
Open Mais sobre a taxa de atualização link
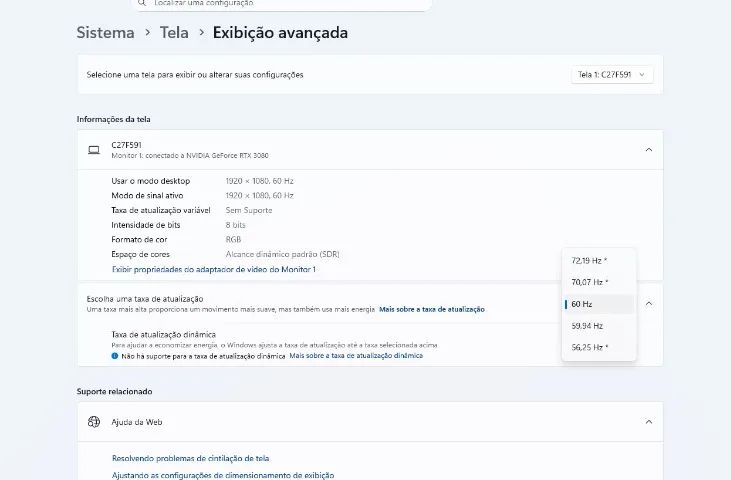click(432, 309)
